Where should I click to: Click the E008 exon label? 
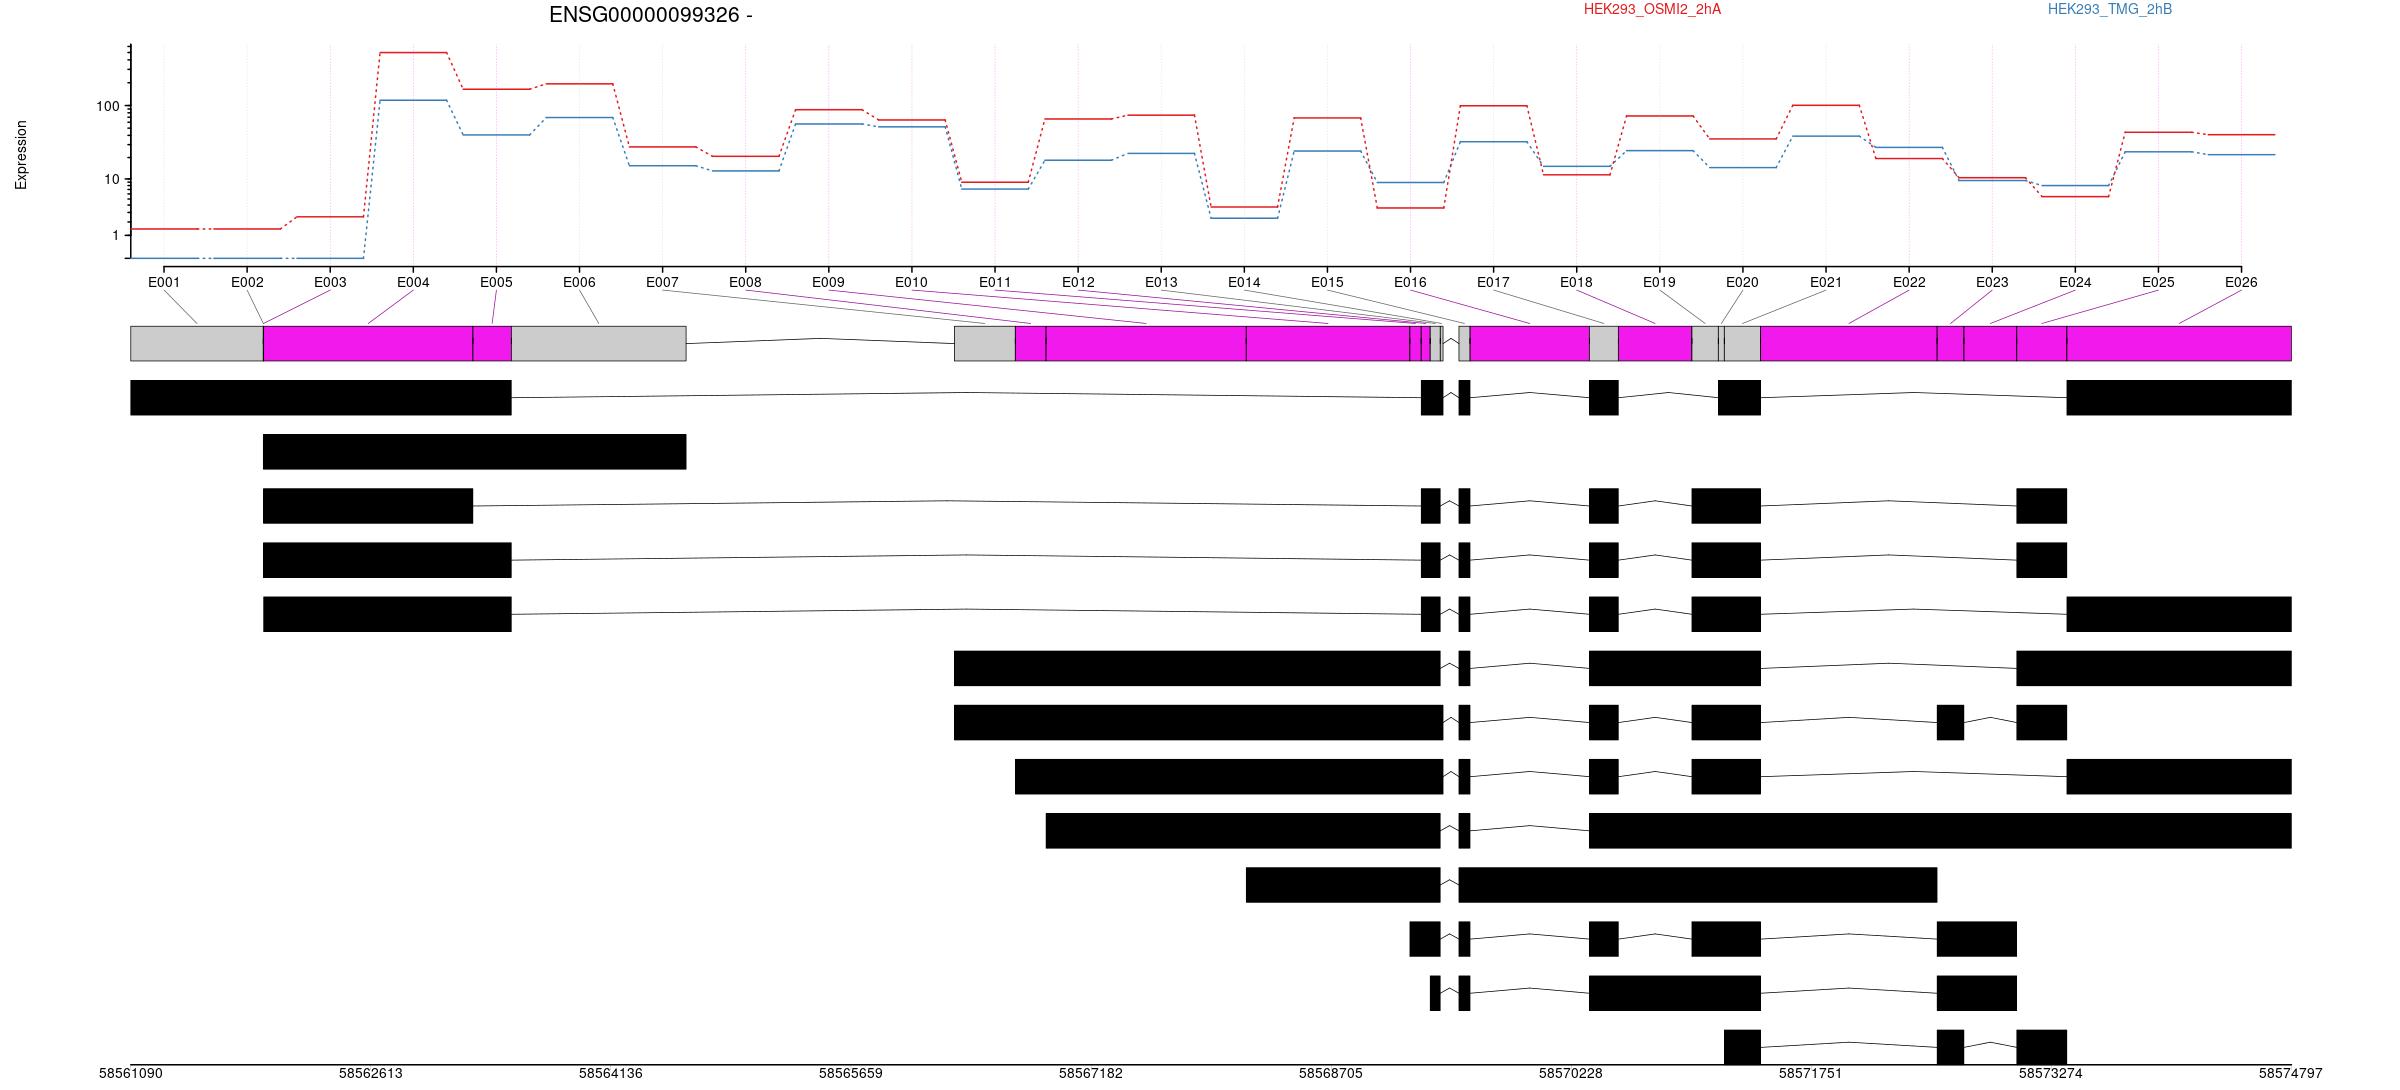(745, 282)
